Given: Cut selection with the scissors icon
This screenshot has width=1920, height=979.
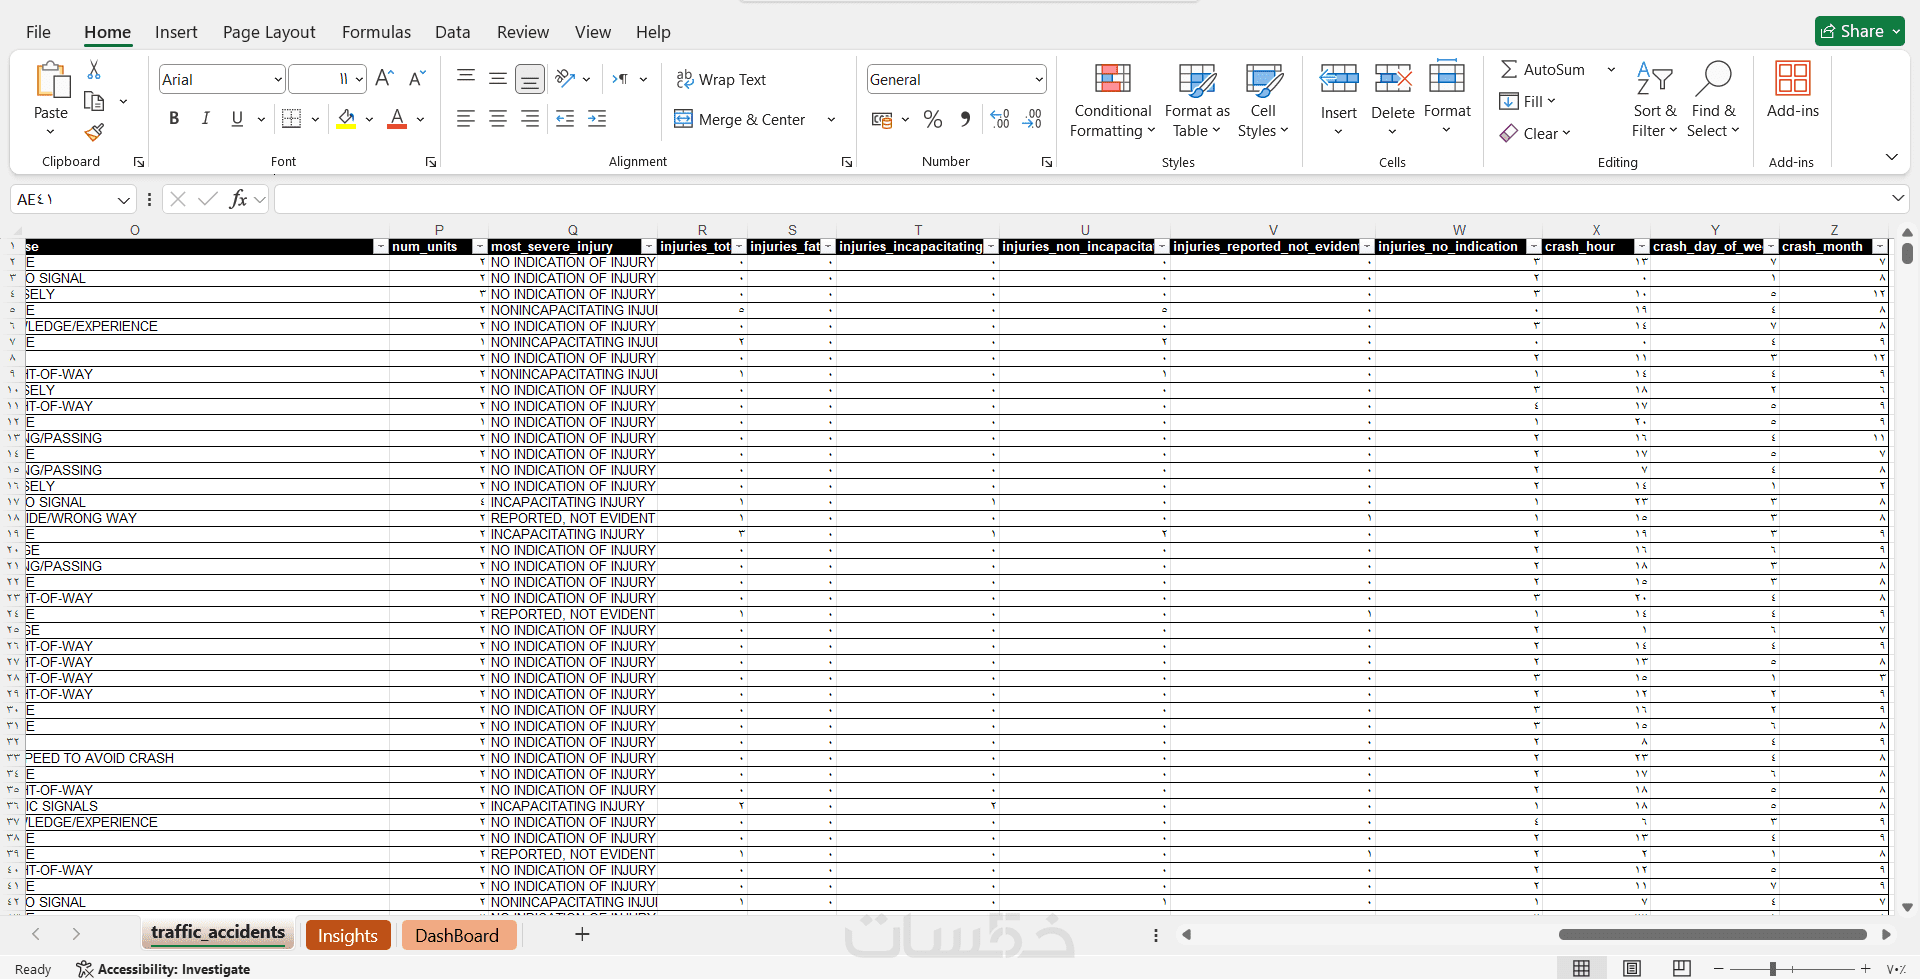Looking at the screenshot, I should click(94, 69).
